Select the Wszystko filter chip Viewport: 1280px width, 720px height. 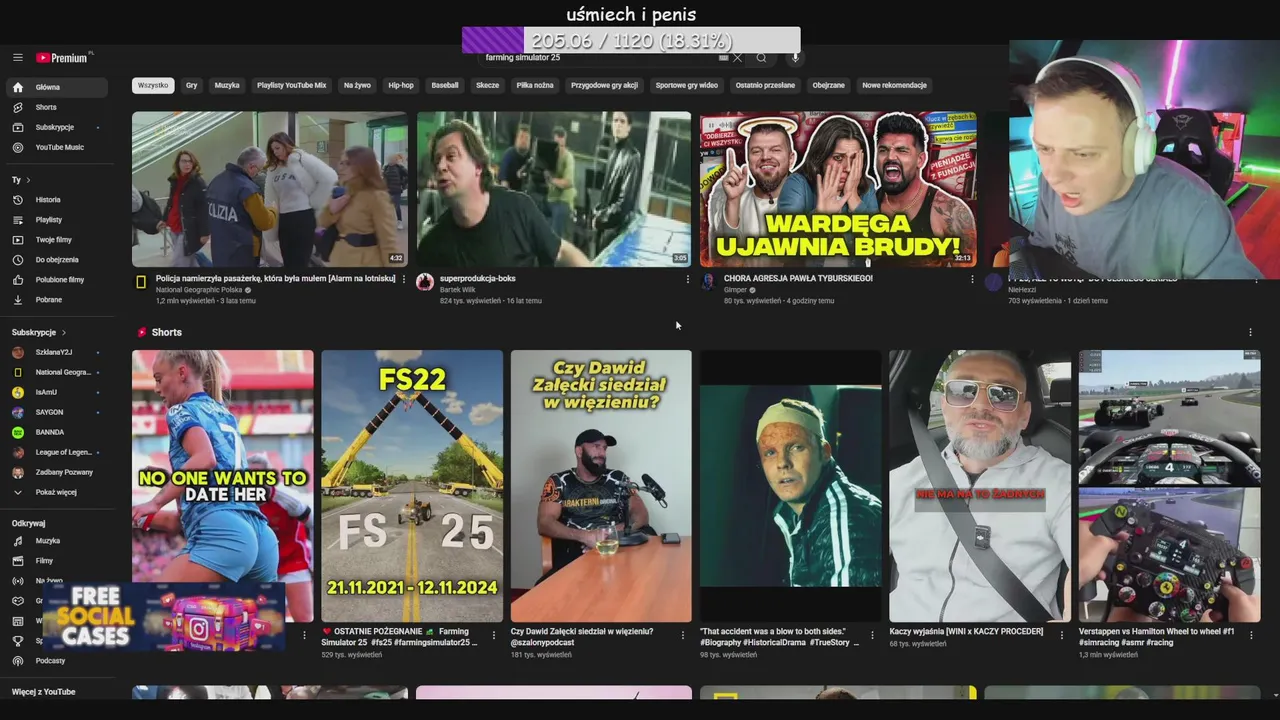tap(153, 85)
